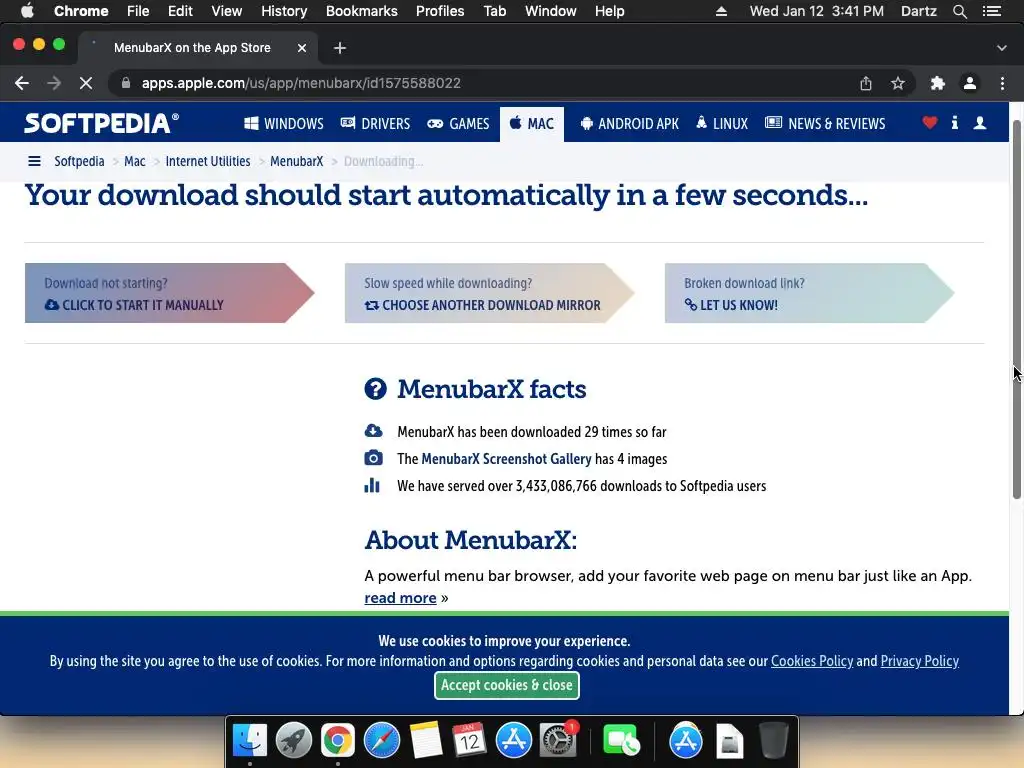Open the Cookies Policy link
The width and height of the screenshot is (1024, 768).
(812, 661)
